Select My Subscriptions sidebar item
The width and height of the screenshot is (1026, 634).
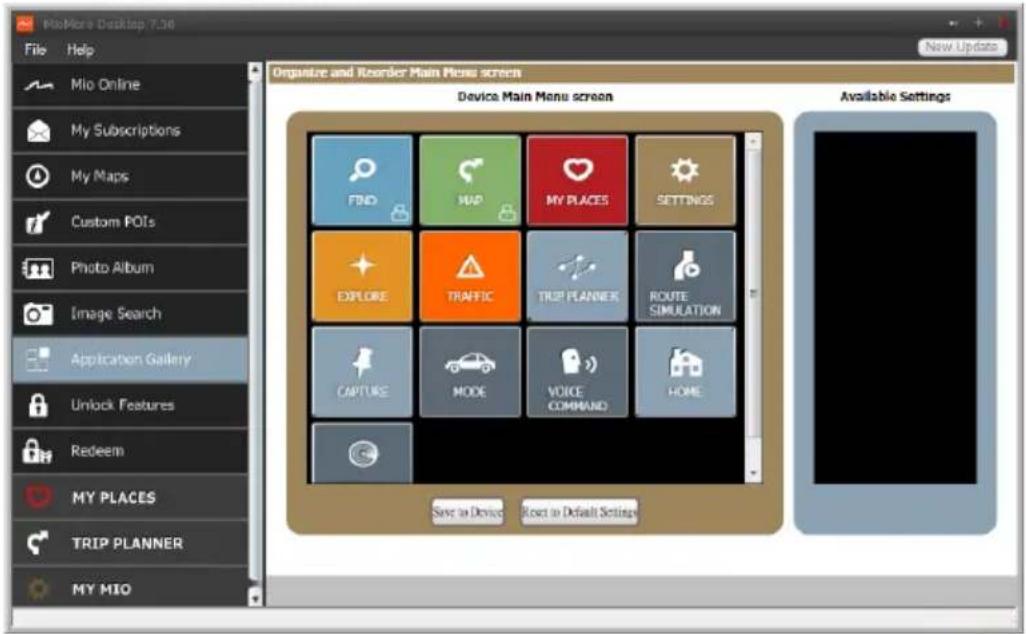pos(130,130)
